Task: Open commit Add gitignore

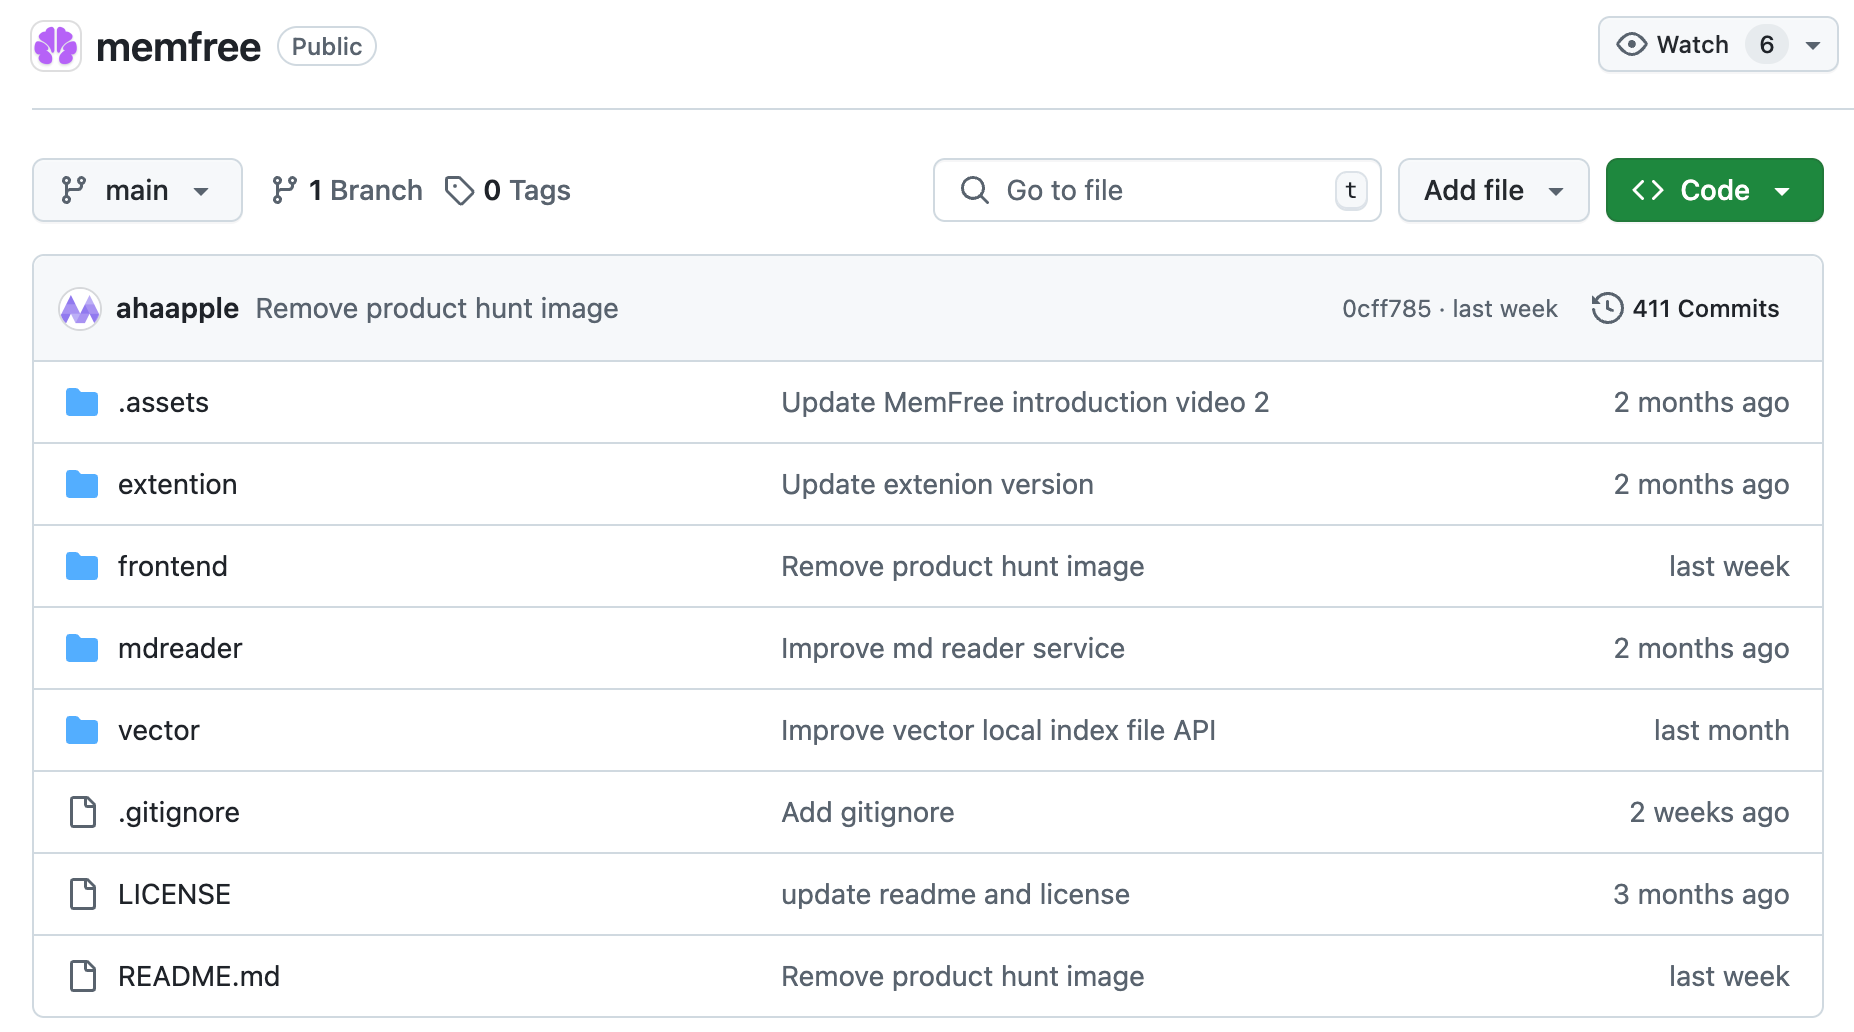Action: [x=868, y=812]
